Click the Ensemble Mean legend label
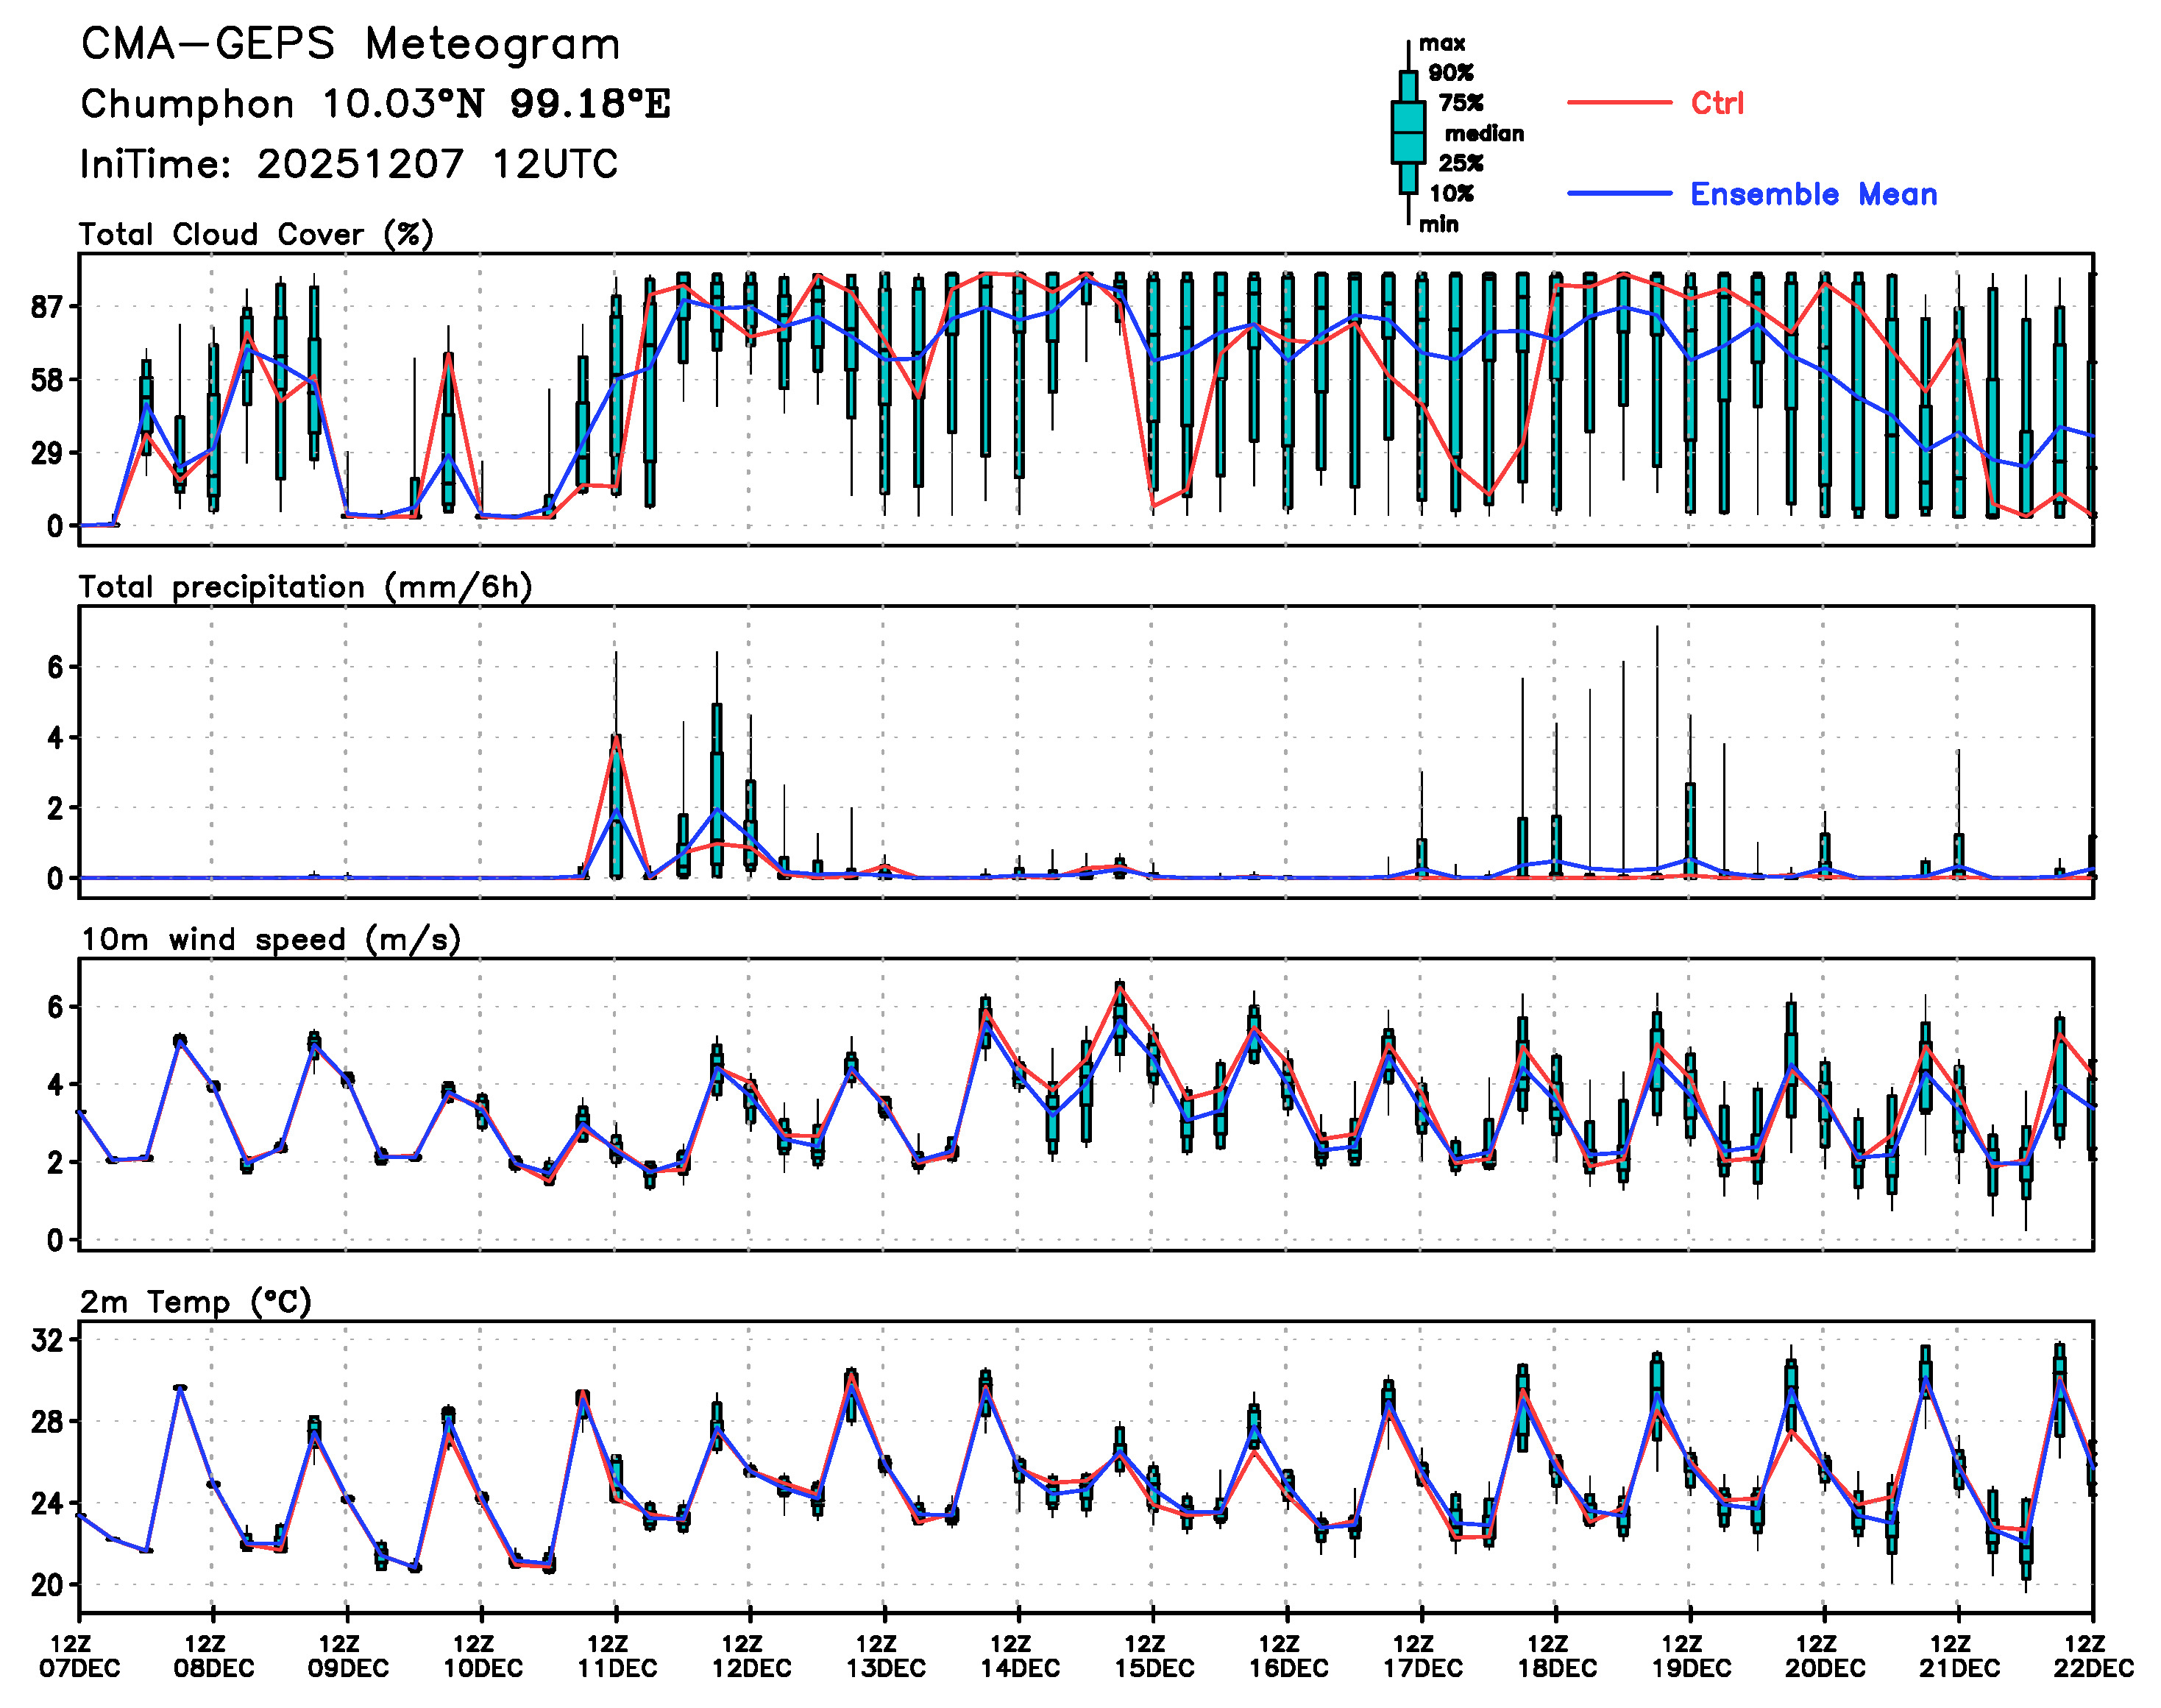This screenshot has height=1708, width=2161. (1813, 194)
